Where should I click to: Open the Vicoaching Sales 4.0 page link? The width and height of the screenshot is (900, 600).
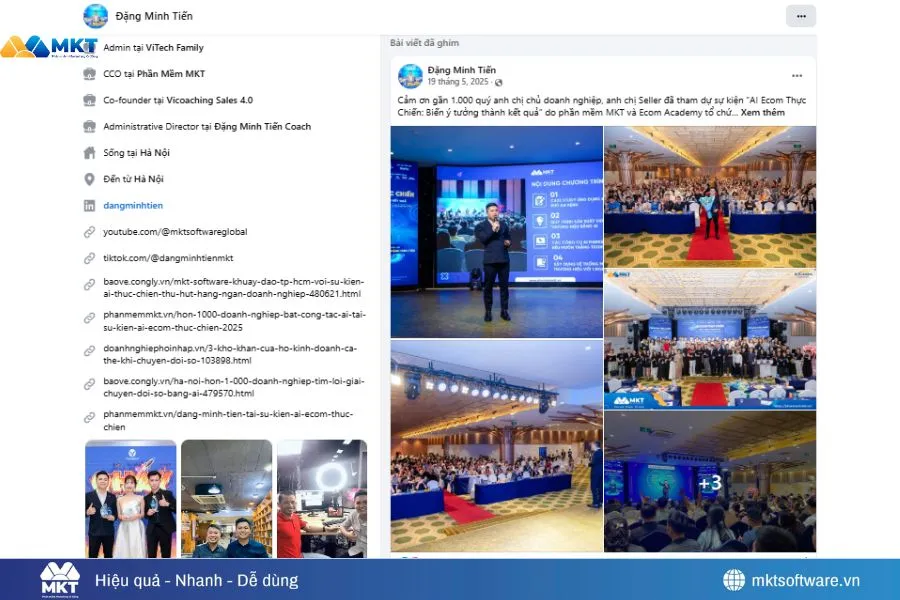point(210,100)
